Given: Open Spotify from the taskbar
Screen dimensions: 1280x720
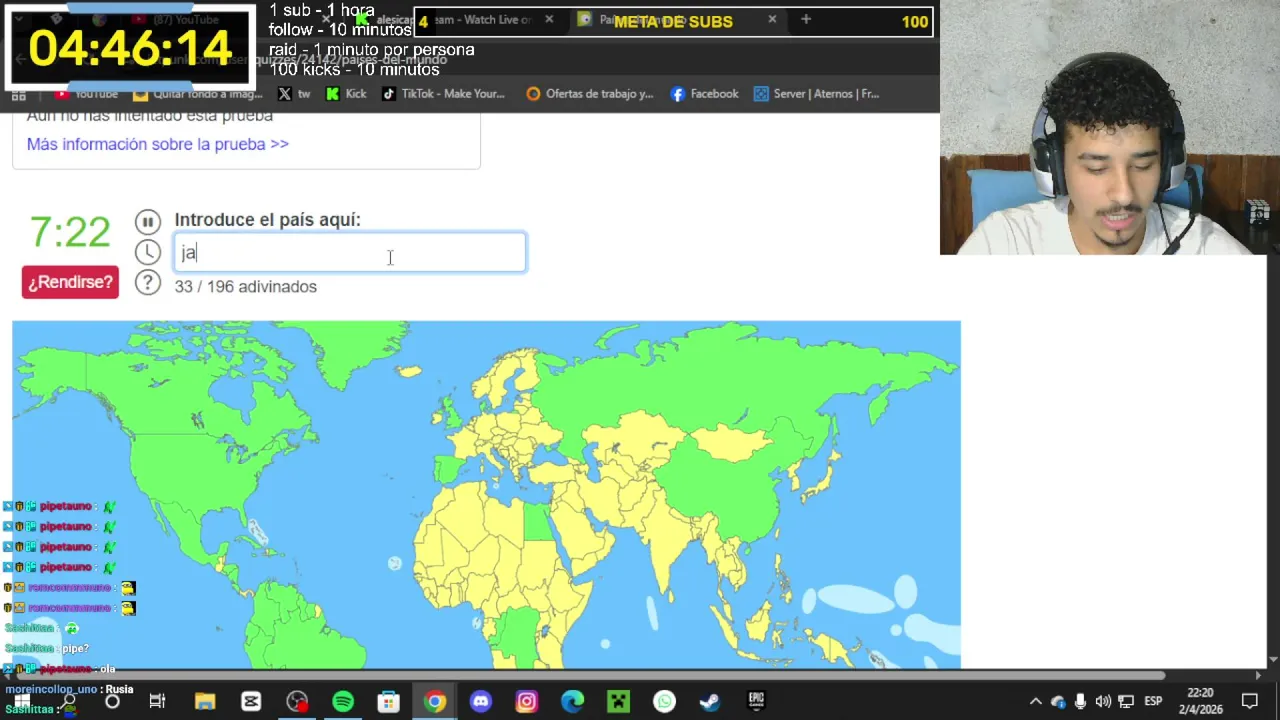Looking at the screenshot, I should click(x=343, y=702).
